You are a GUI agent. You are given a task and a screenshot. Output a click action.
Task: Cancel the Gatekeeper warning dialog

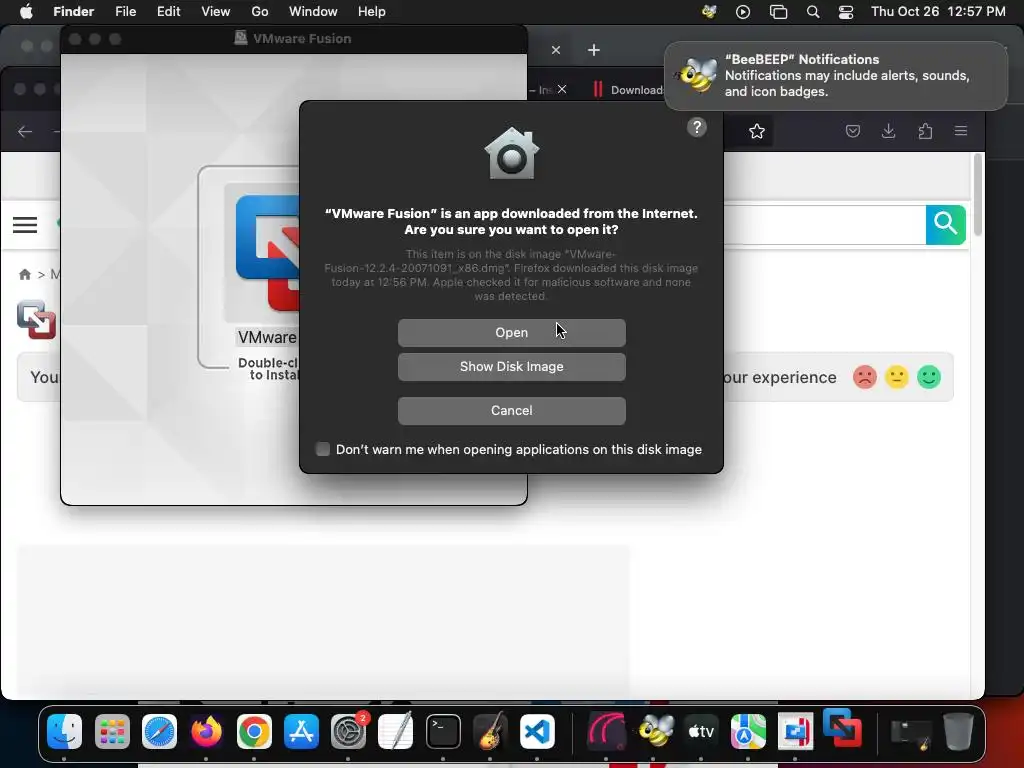click(x=511, y=411)
